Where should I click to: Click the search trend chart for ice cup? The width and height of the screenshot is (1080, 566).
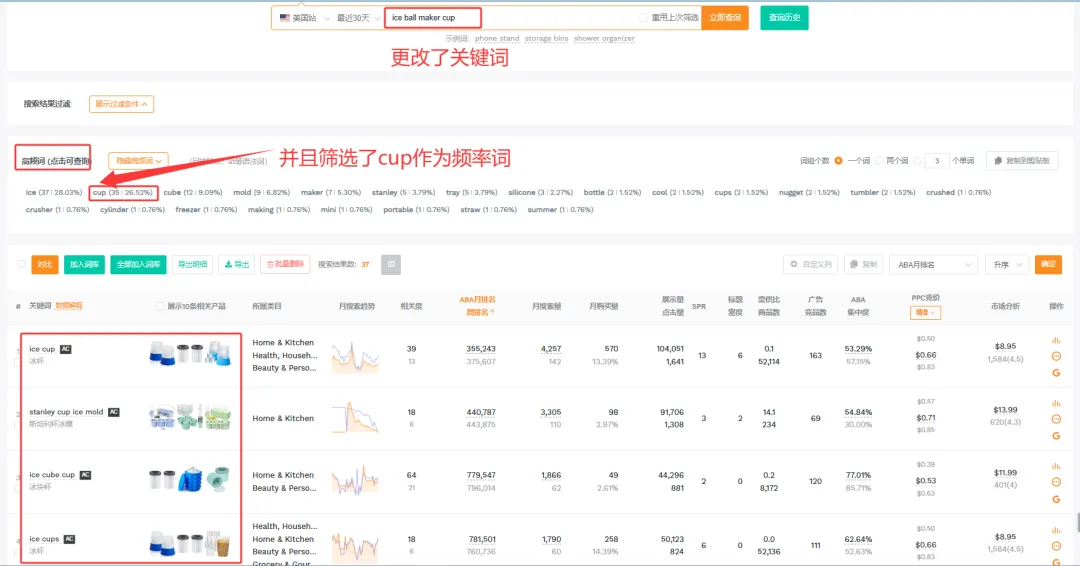(355, 356)
